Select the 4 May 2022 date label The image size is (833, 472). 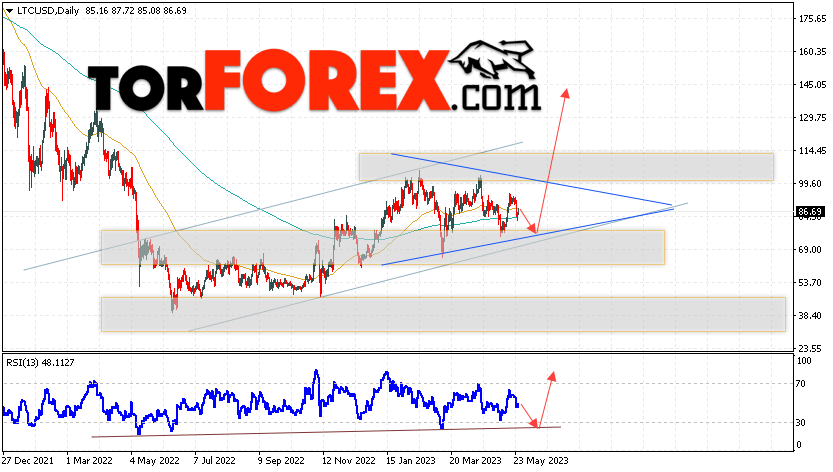pyautogui.click(x=155, y=460)
